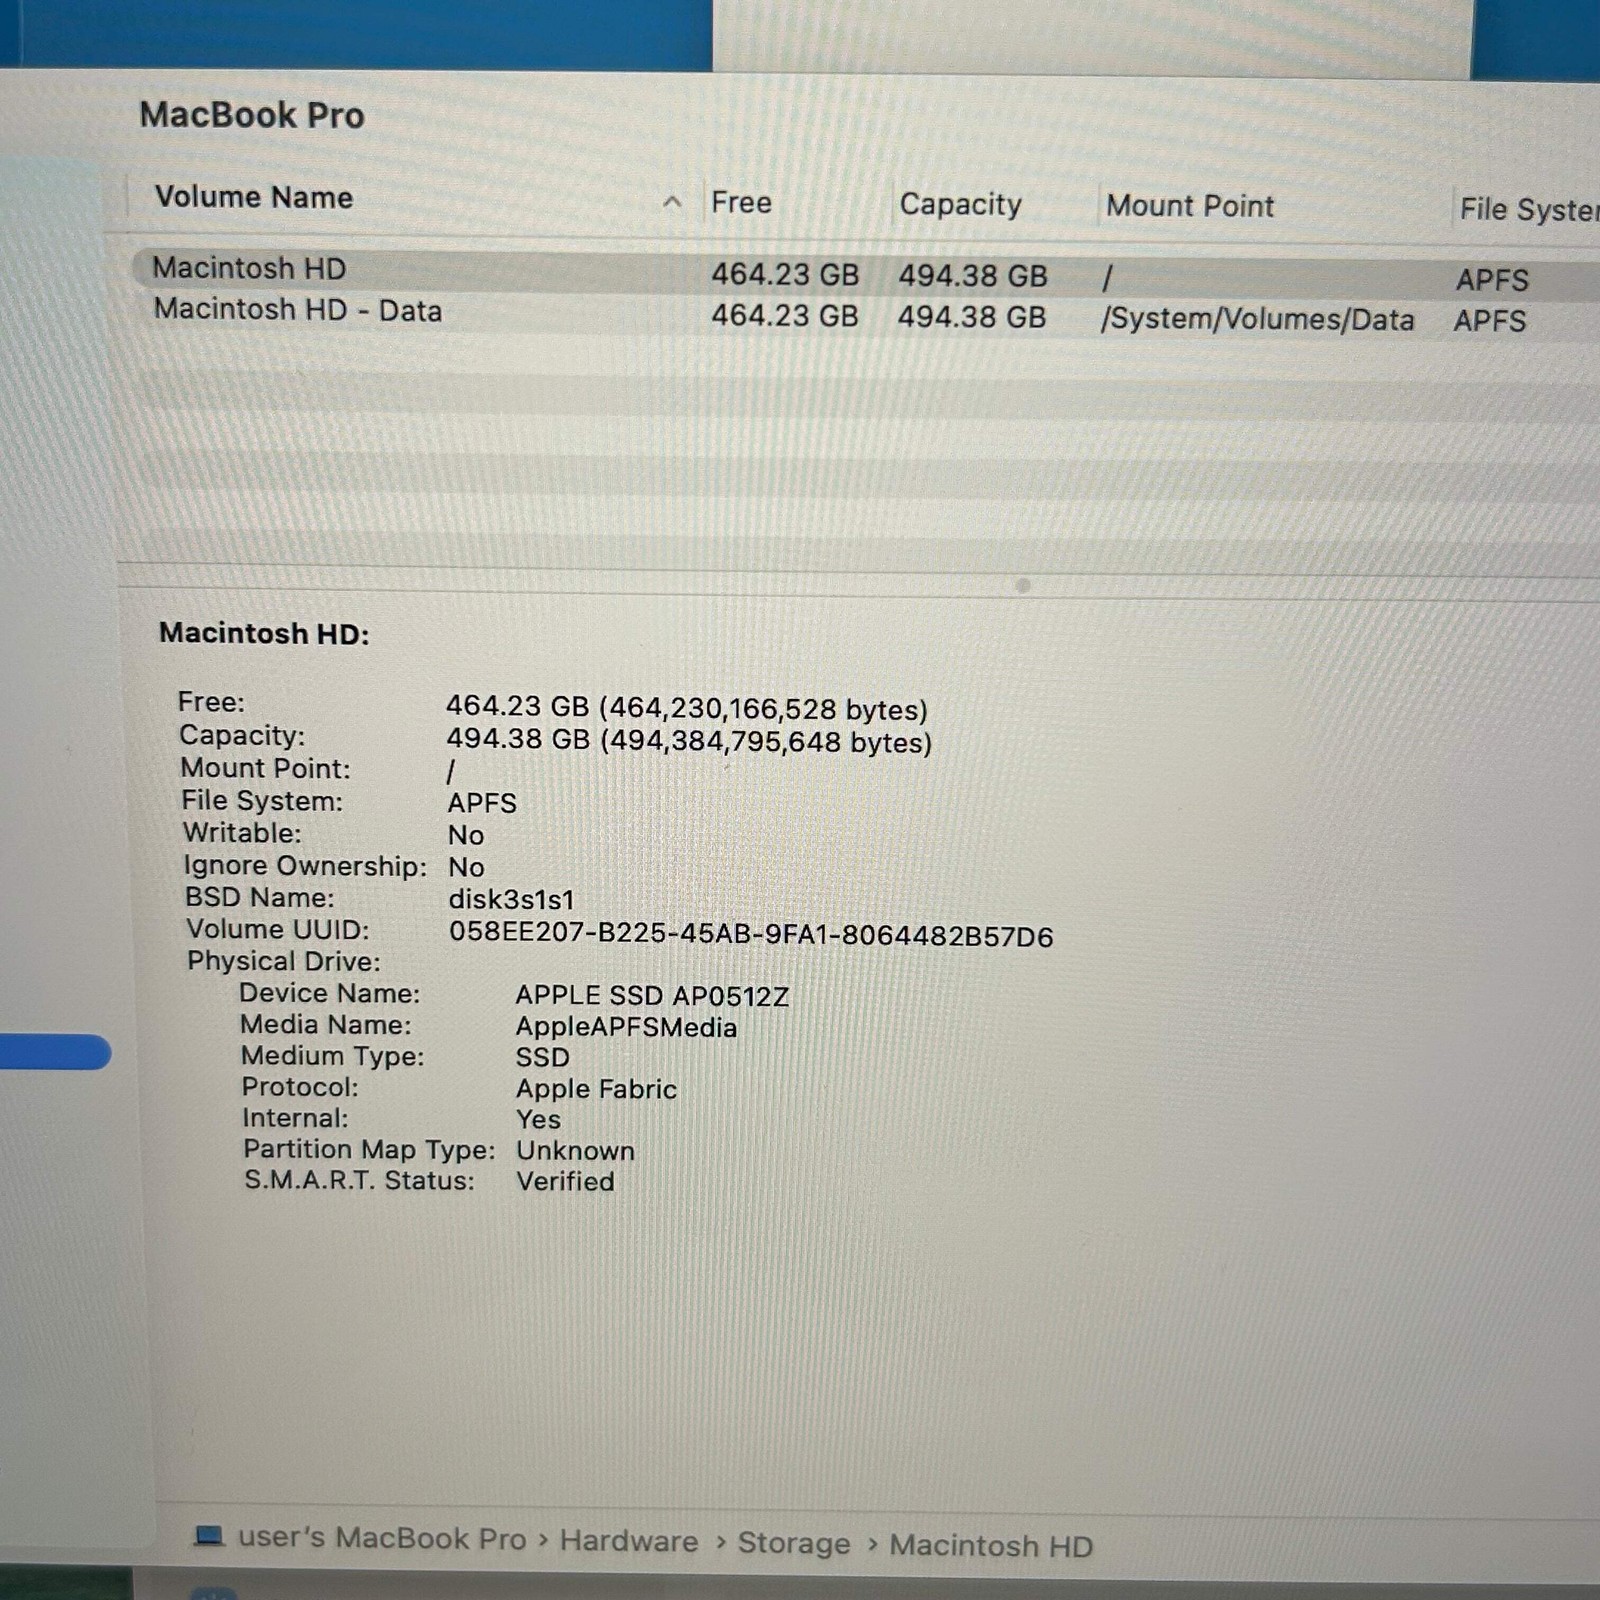Sort by the File System column header
The width and height of the screenshot is (1600, 1600).
[1528, 210]
